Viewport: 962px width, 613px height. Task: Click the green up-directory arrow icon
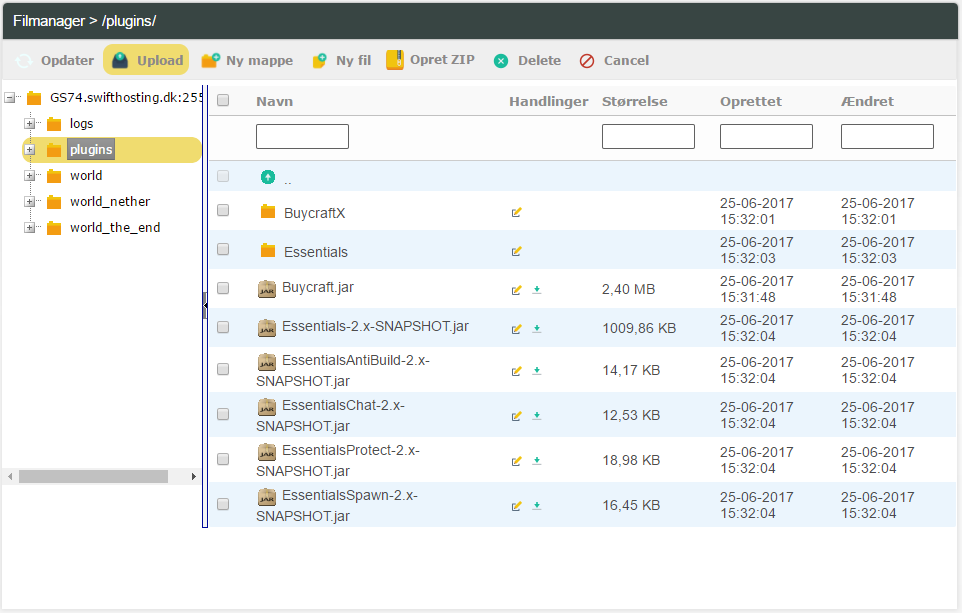pyautogui.click(x=267, y=177)
